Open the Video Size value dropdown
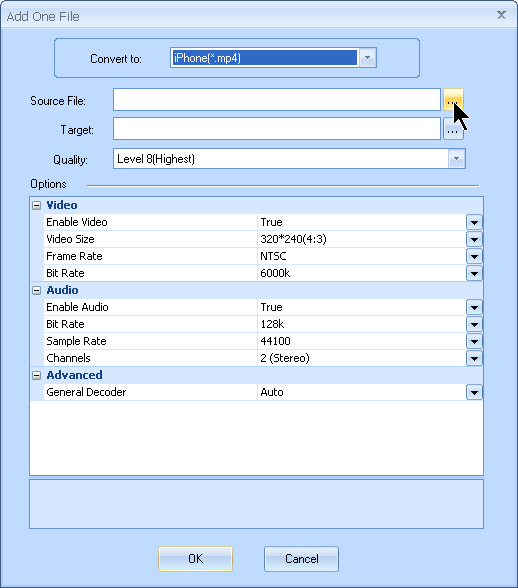The height and width of the screenshot is (588, 518). (474, 239)
